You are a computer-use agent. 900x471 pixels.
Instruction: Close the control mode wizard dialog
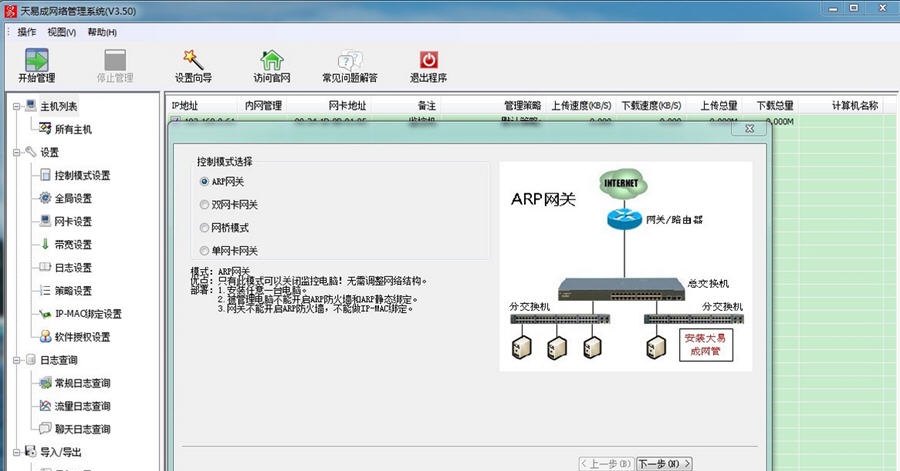click(x=749, y=129)
